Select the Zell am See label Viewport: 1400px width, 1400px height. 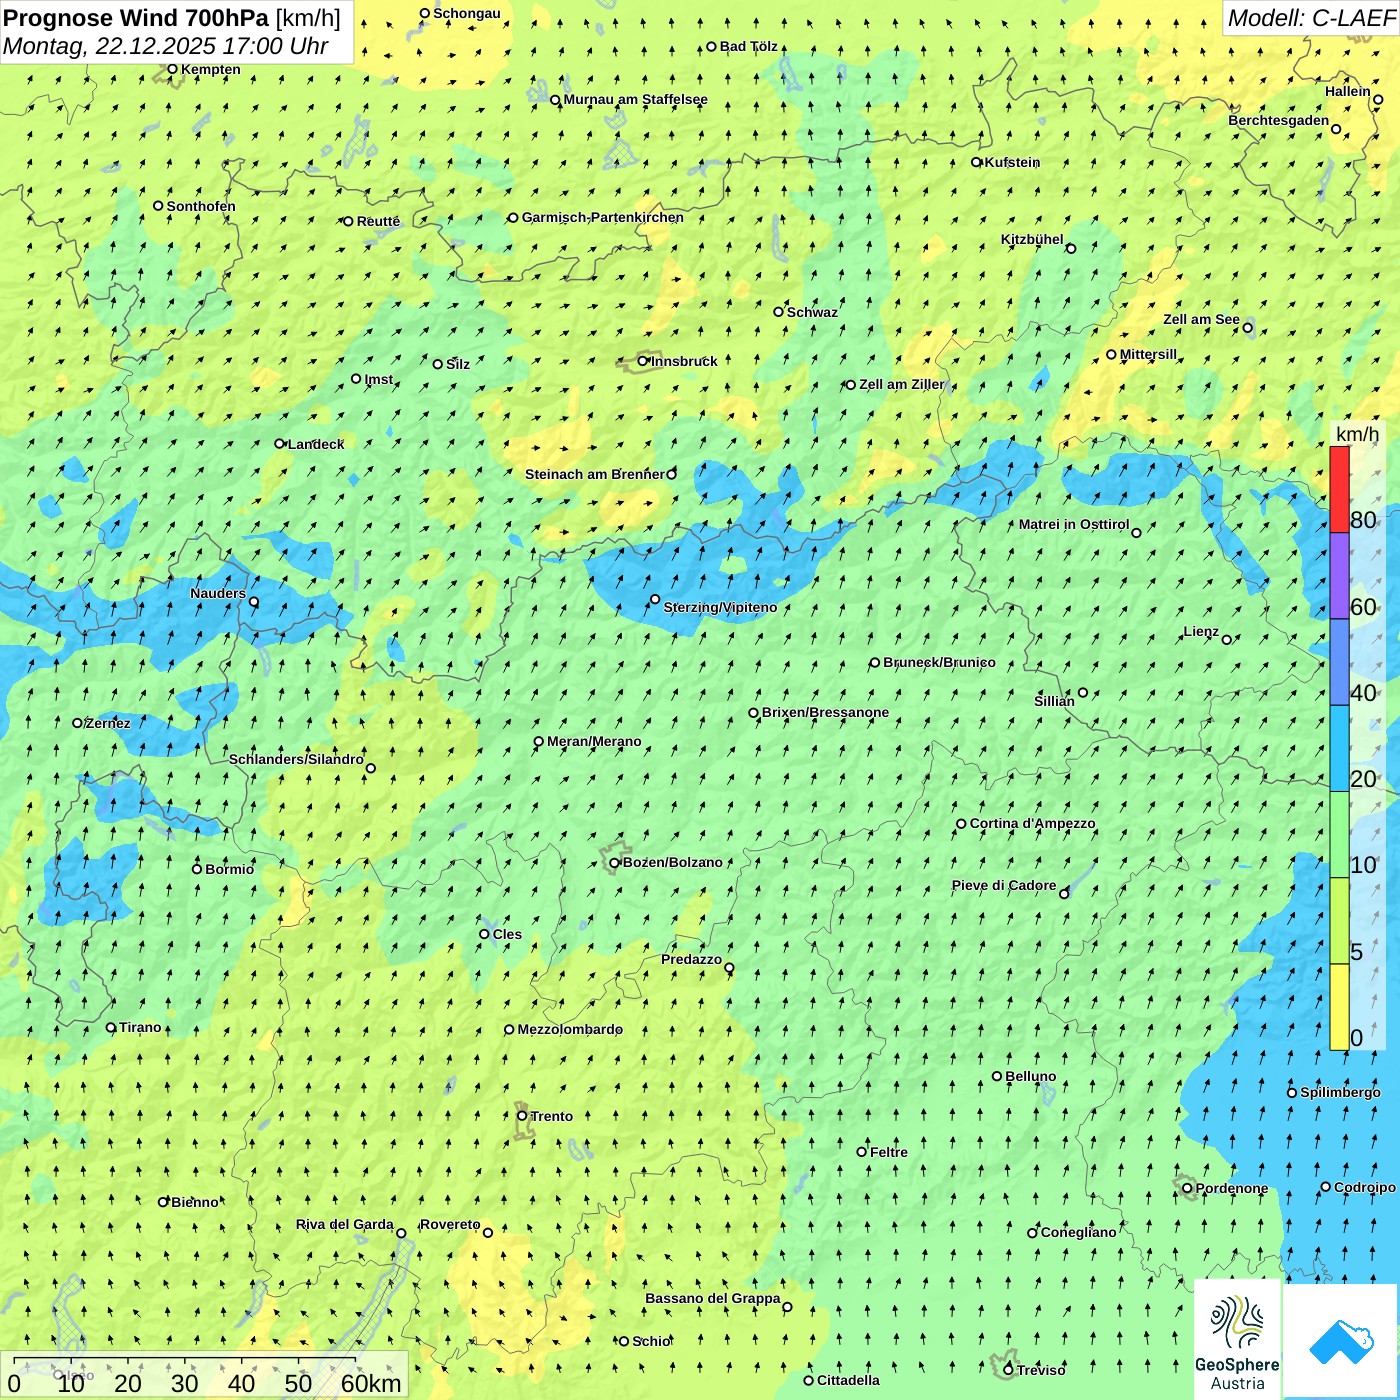click(1201, 319)
